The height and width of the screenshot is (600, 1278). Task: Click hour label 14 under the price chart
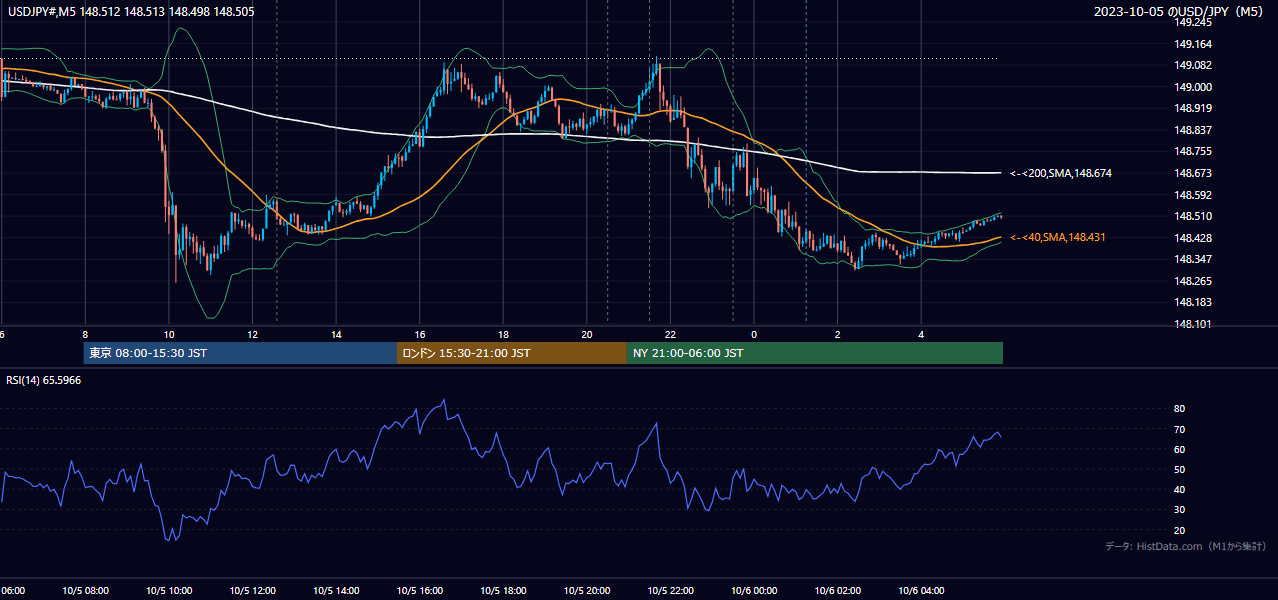coord(336,334)
